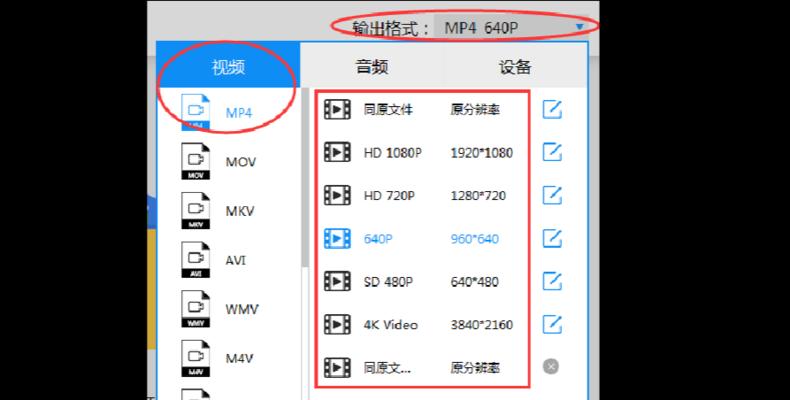Select the truncated 同原文... preset name

[387, 368]
